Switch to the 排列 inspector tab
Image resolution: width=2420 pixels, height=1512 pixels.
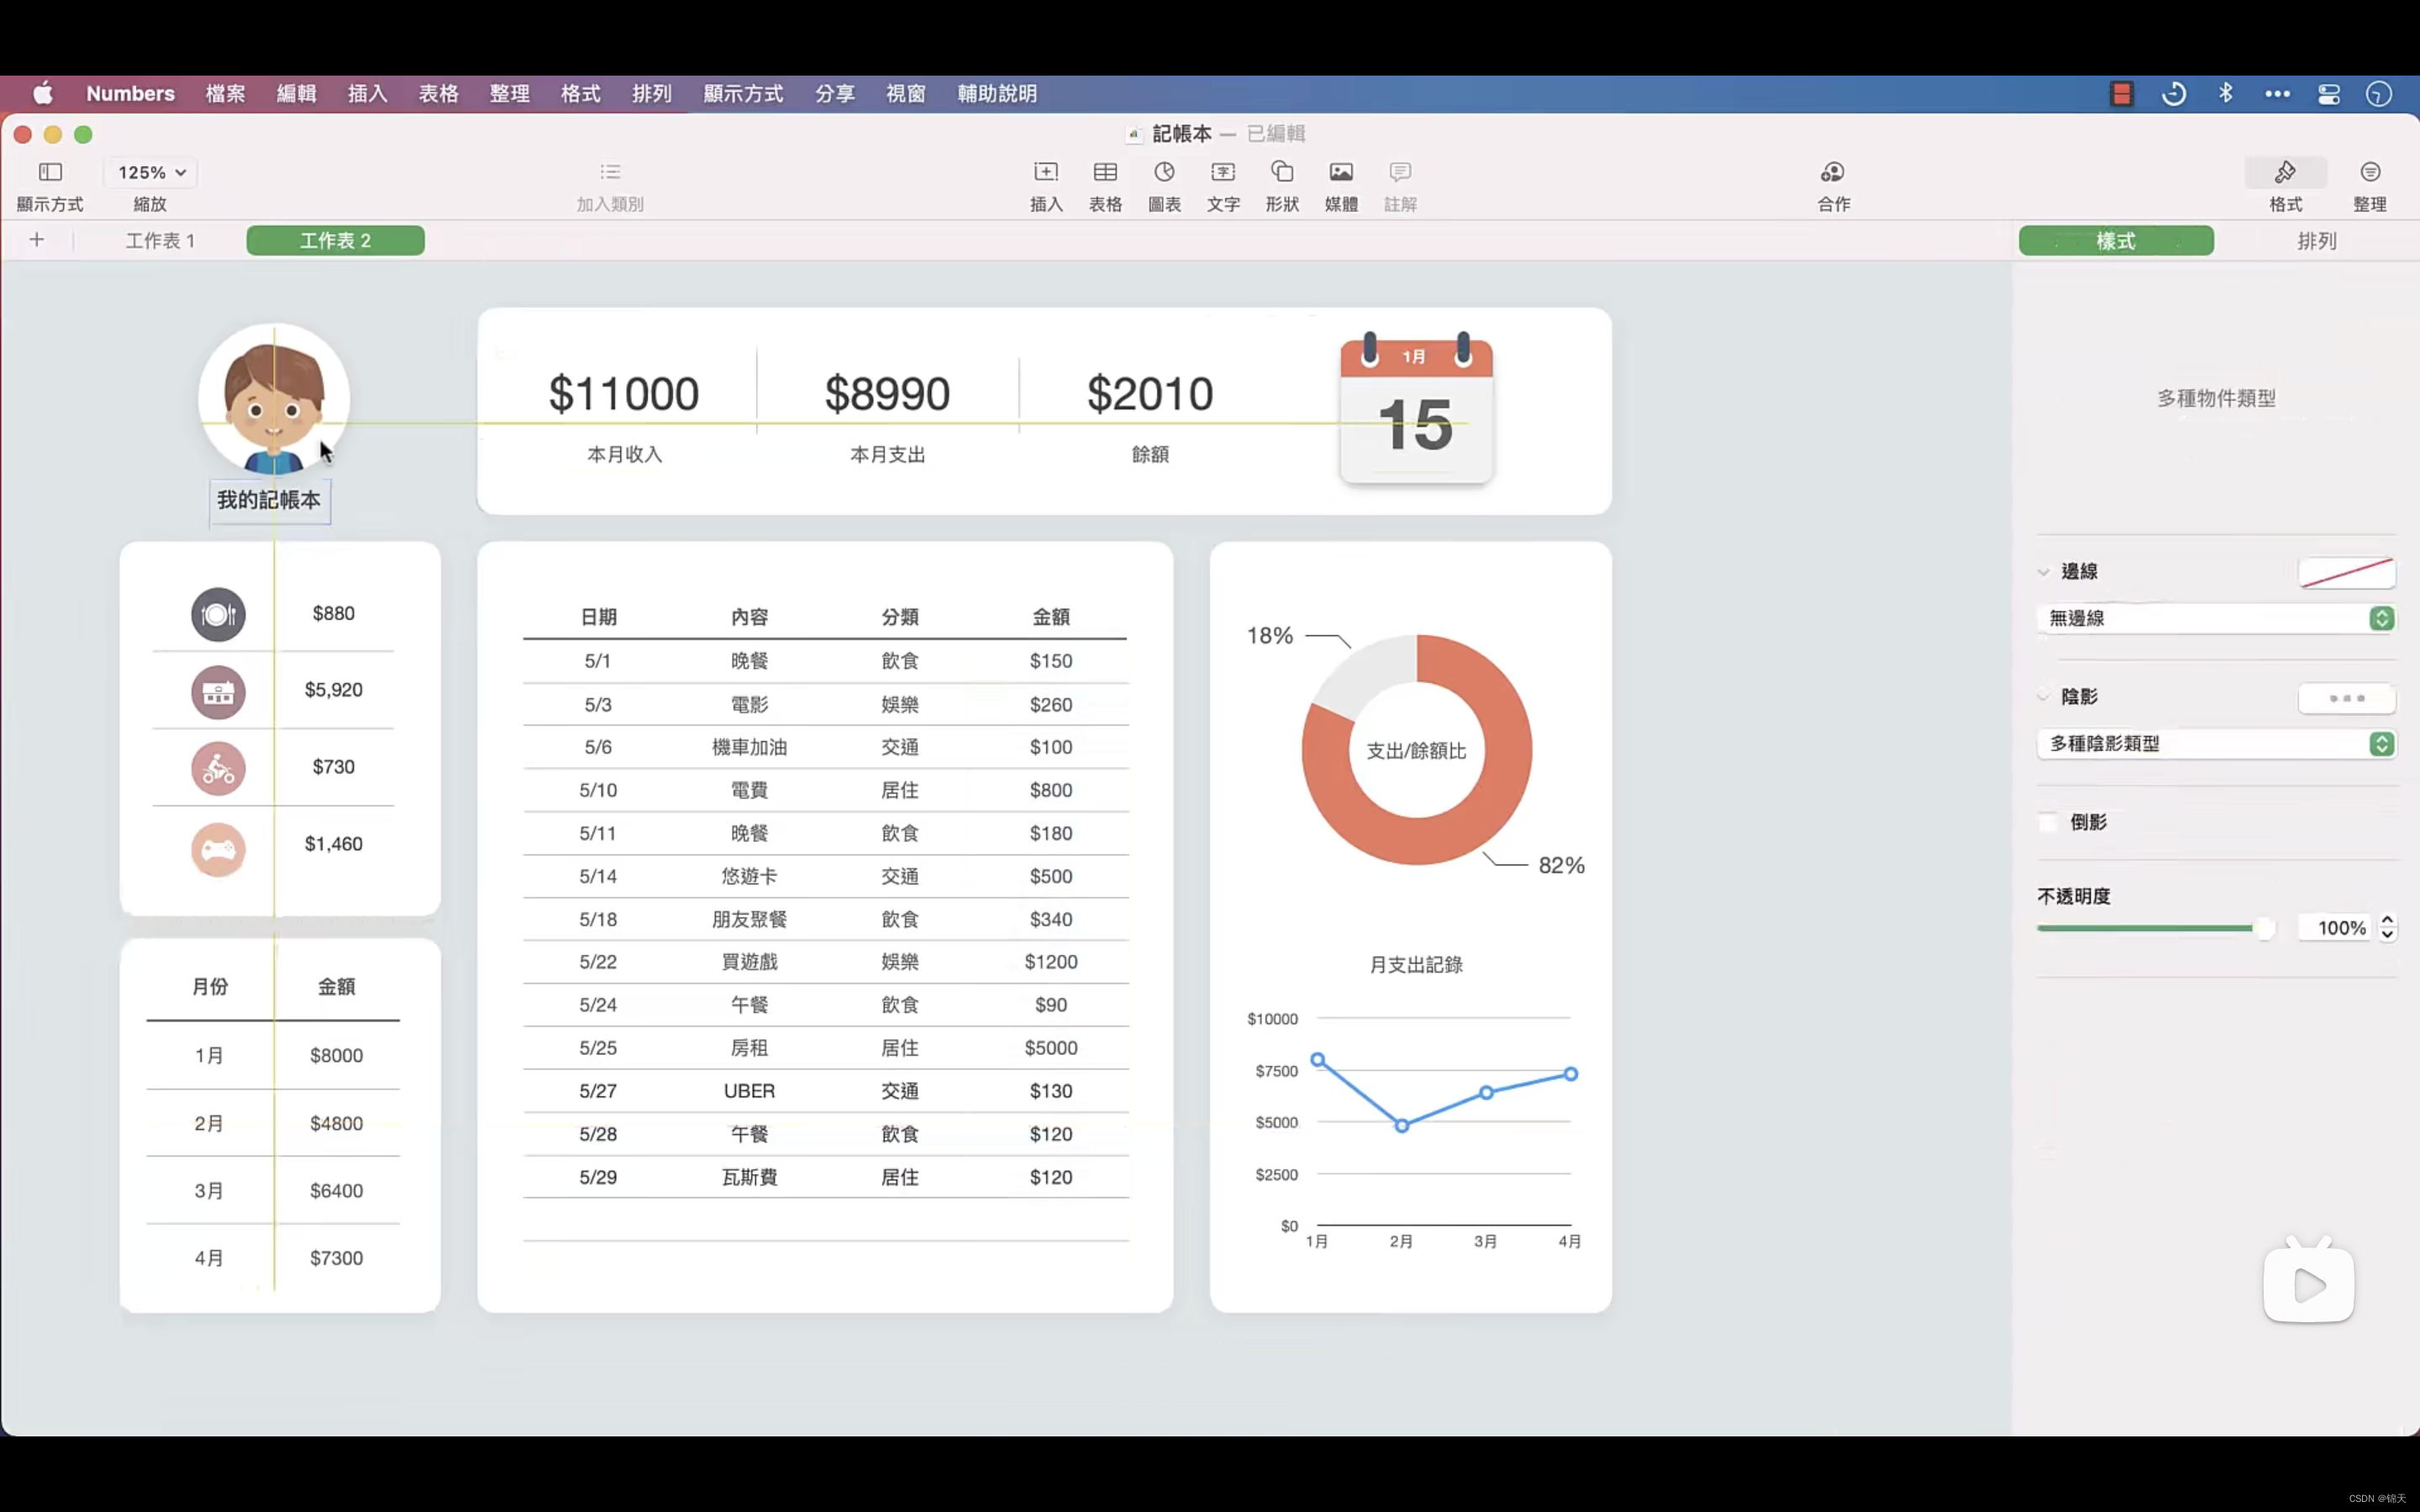pos(2316,241)
